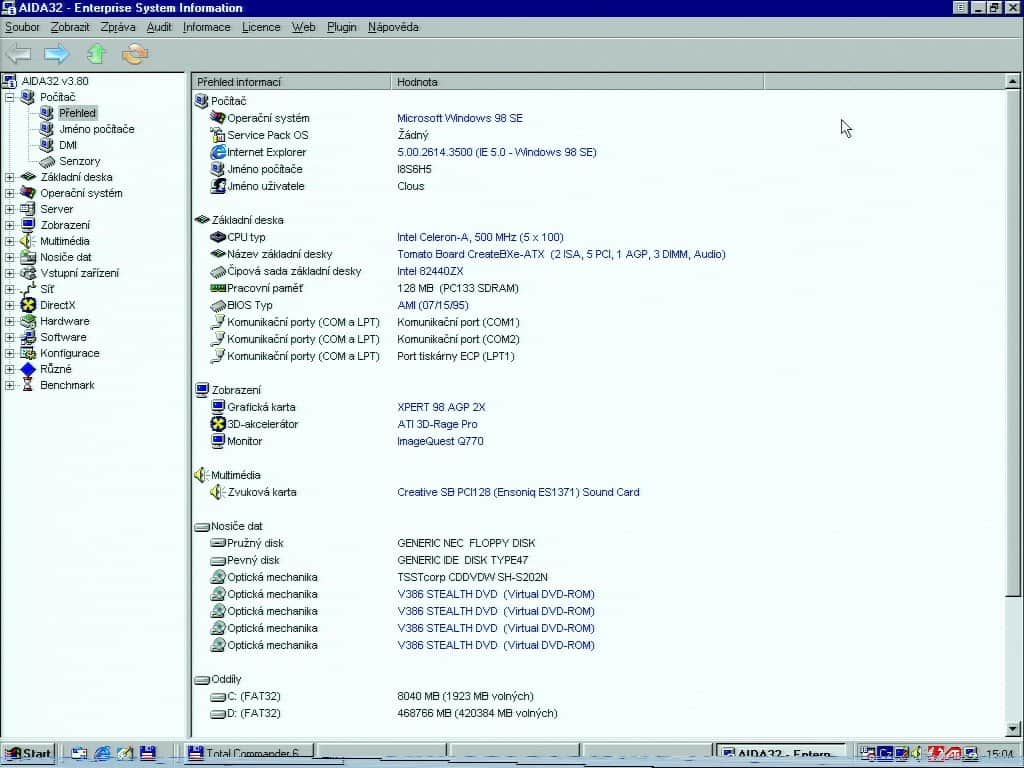
Task: Click the orange Refresh toolbar icon
Action: (135, 54)
